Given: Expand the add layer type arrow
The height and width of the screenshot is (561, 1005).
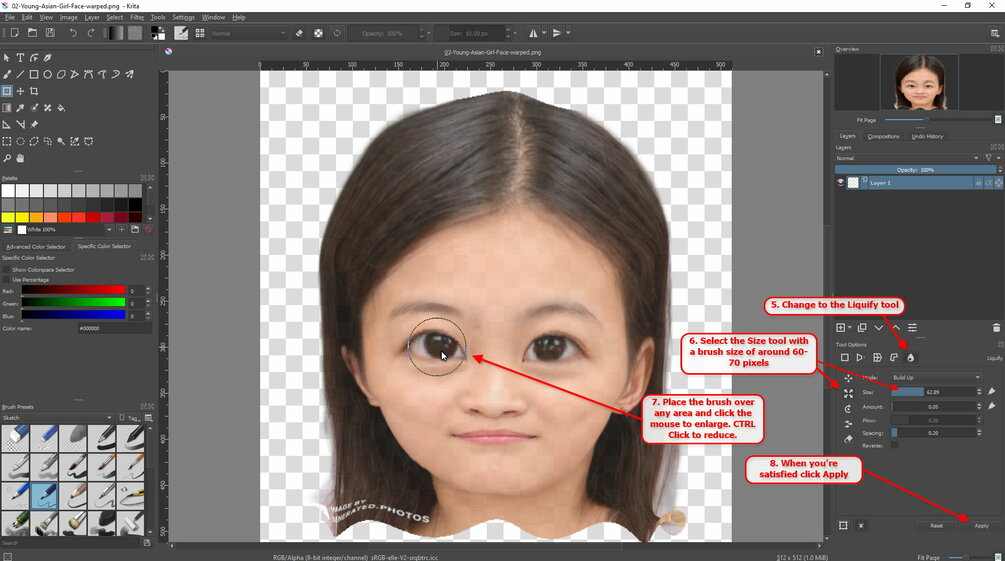Looking at the screenshot, I should click(x=850, y=328).
